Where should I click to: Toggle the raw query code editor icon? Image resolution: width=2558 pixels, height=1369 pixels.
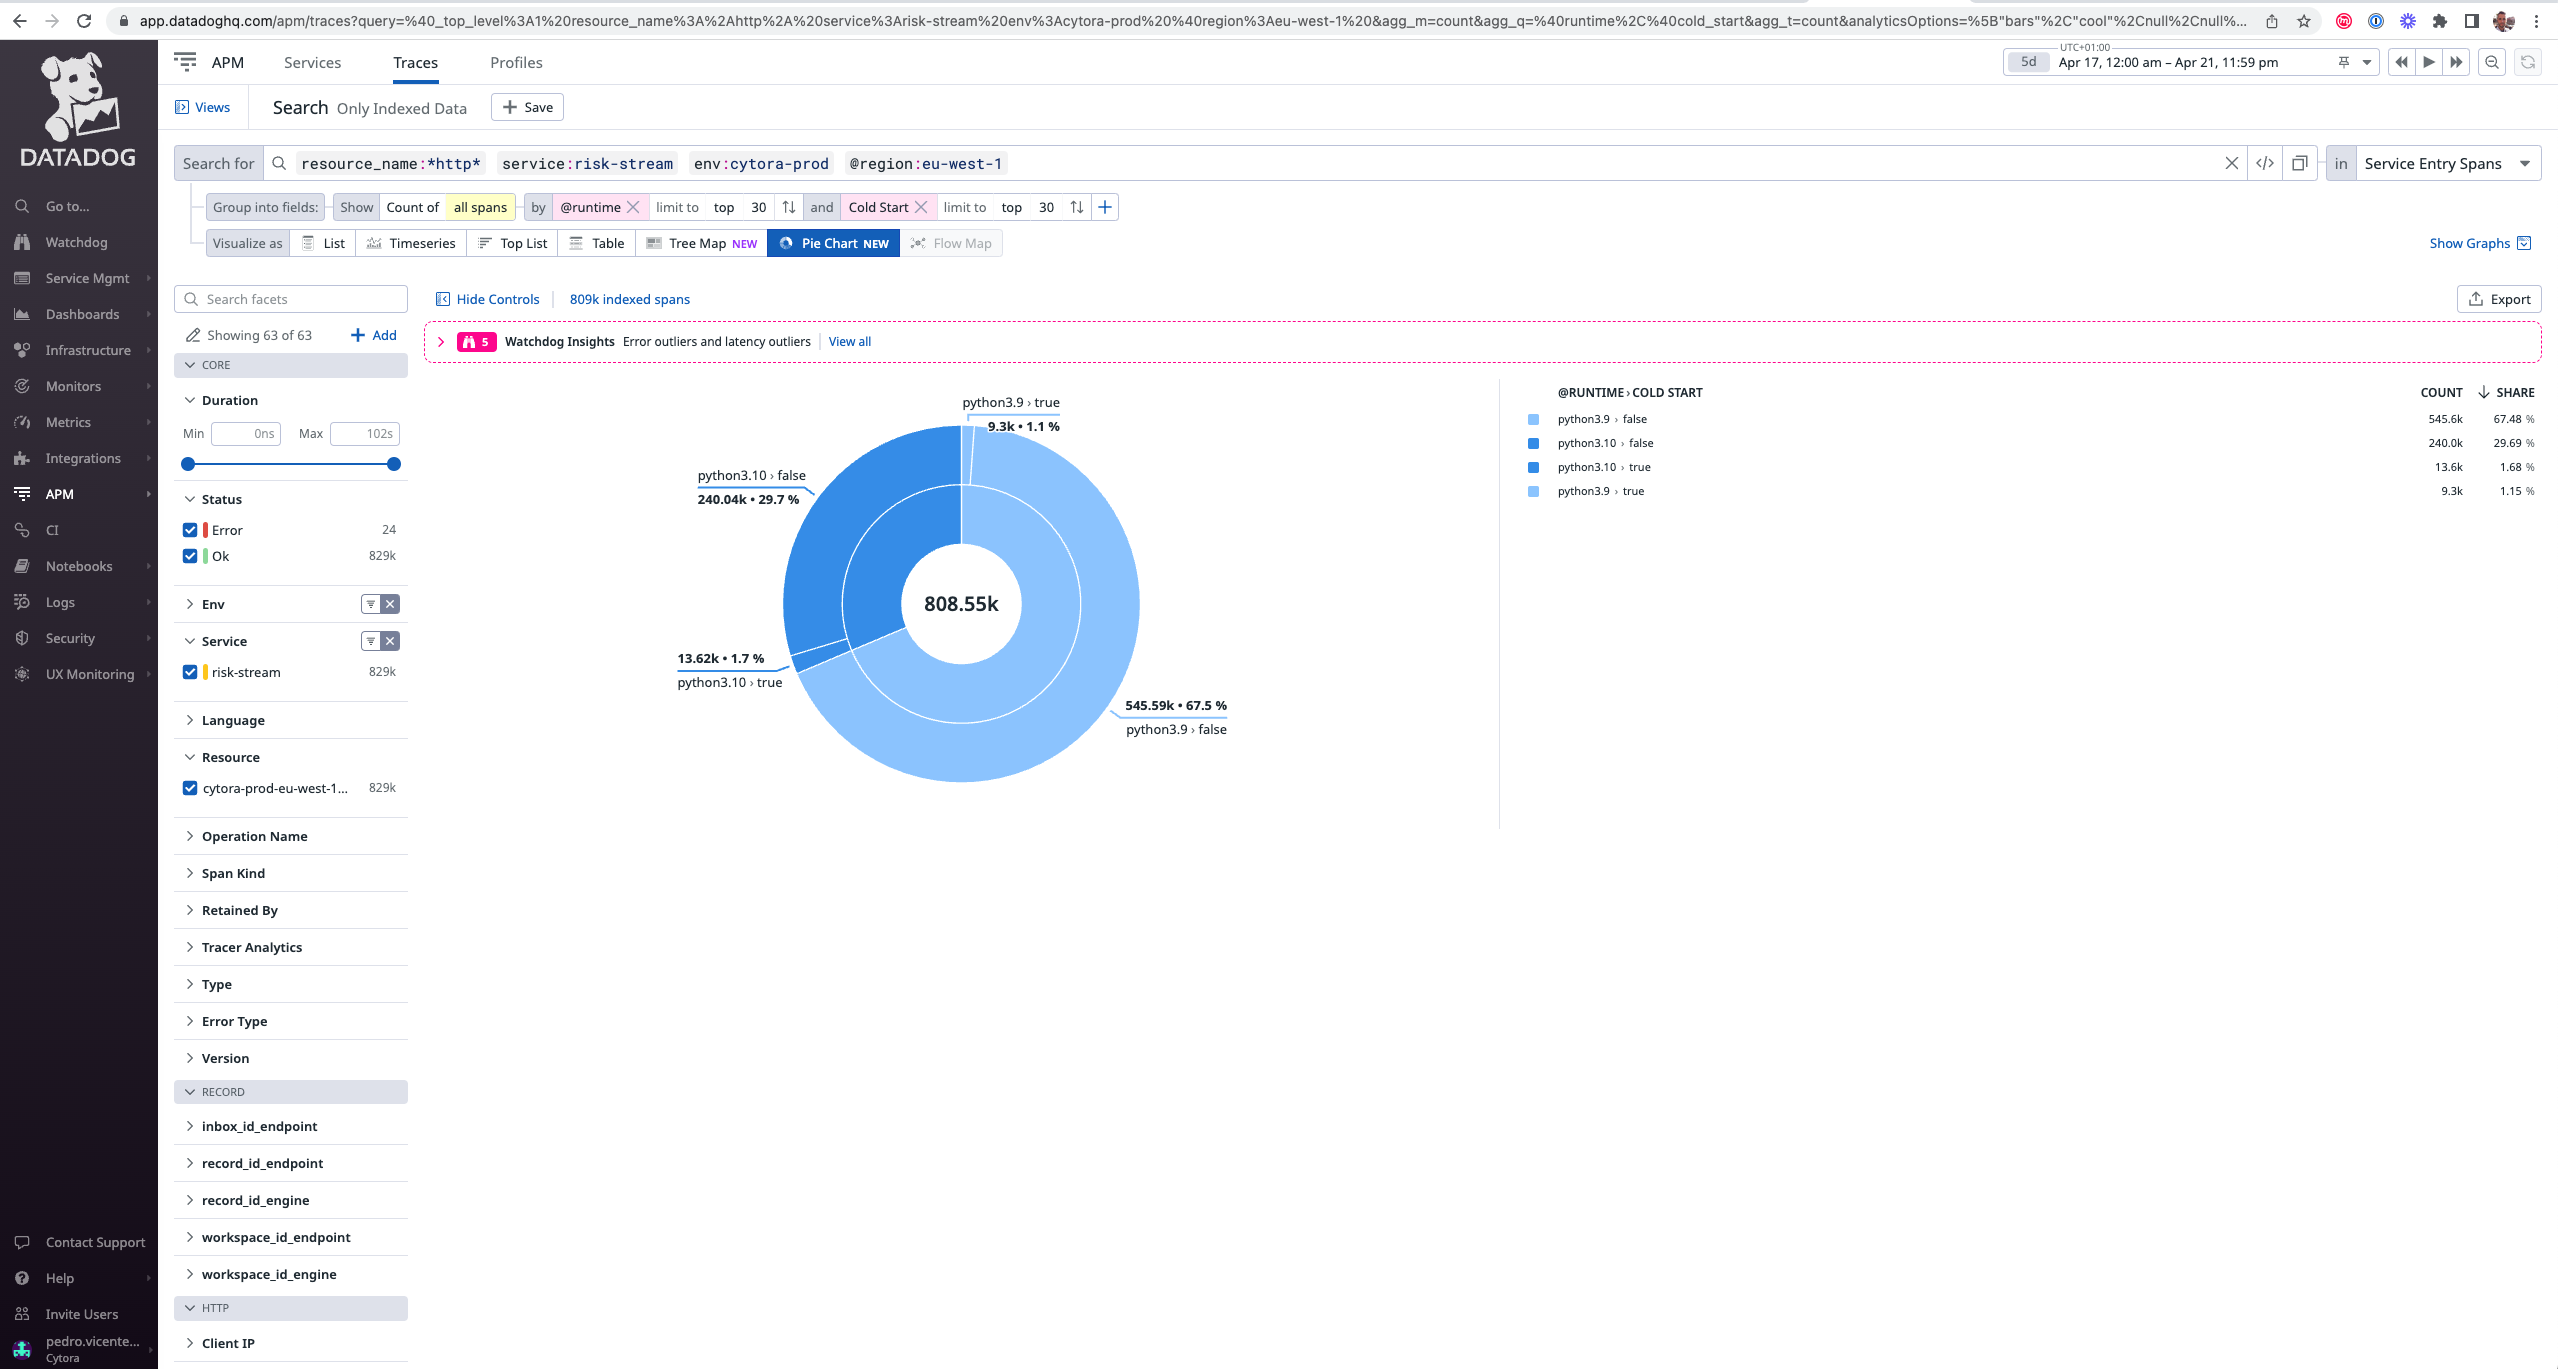click(x=2265, y=163)
